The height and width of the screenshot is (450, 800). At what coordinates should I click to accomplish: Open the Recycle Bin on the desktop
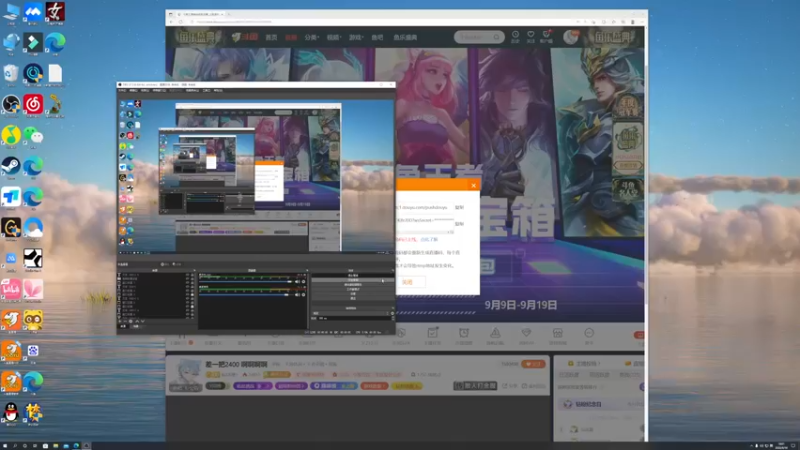point(11,73)
